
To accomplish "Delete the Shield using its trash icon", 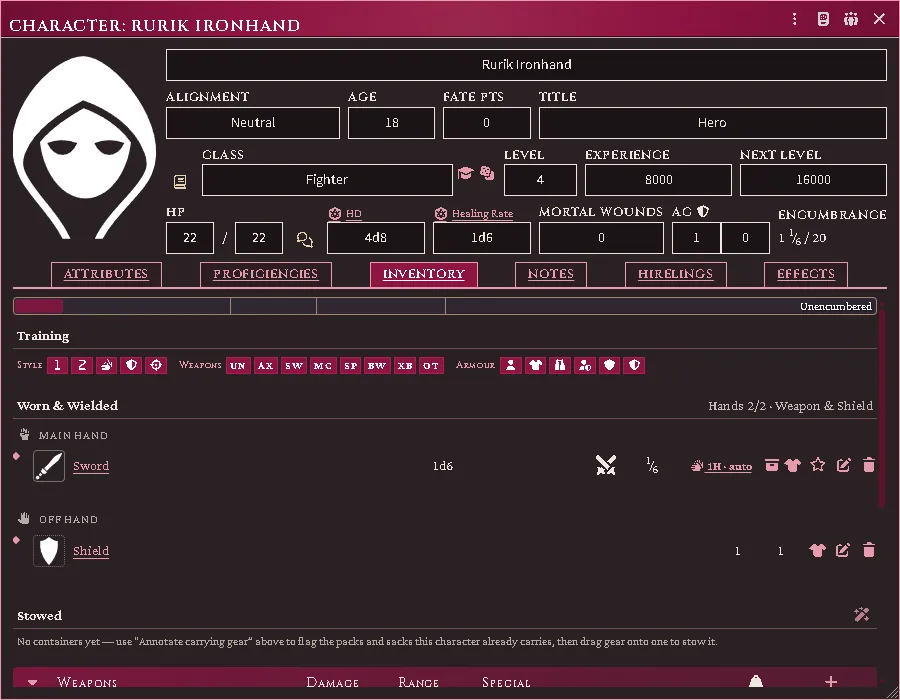I will tap(869, 550).
